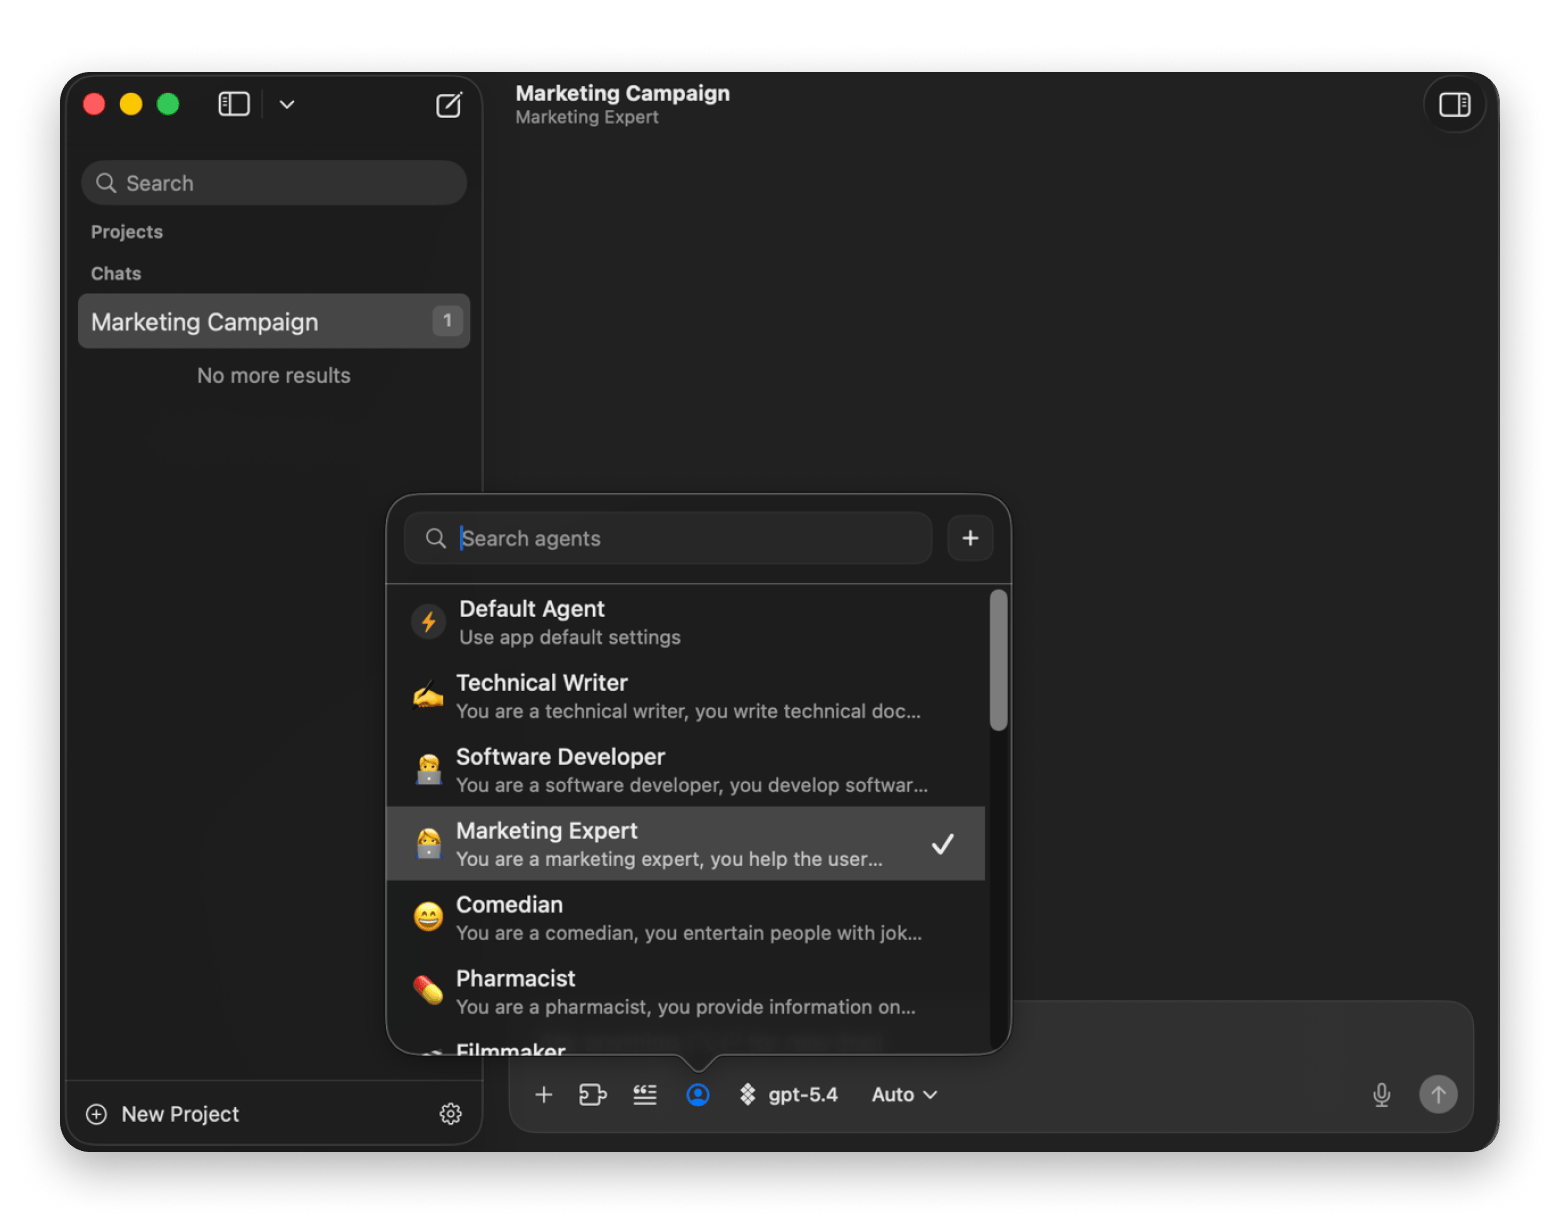Choose the Software Developer agent
Screen dimensions: 1560x1232
tap(686, 770)
